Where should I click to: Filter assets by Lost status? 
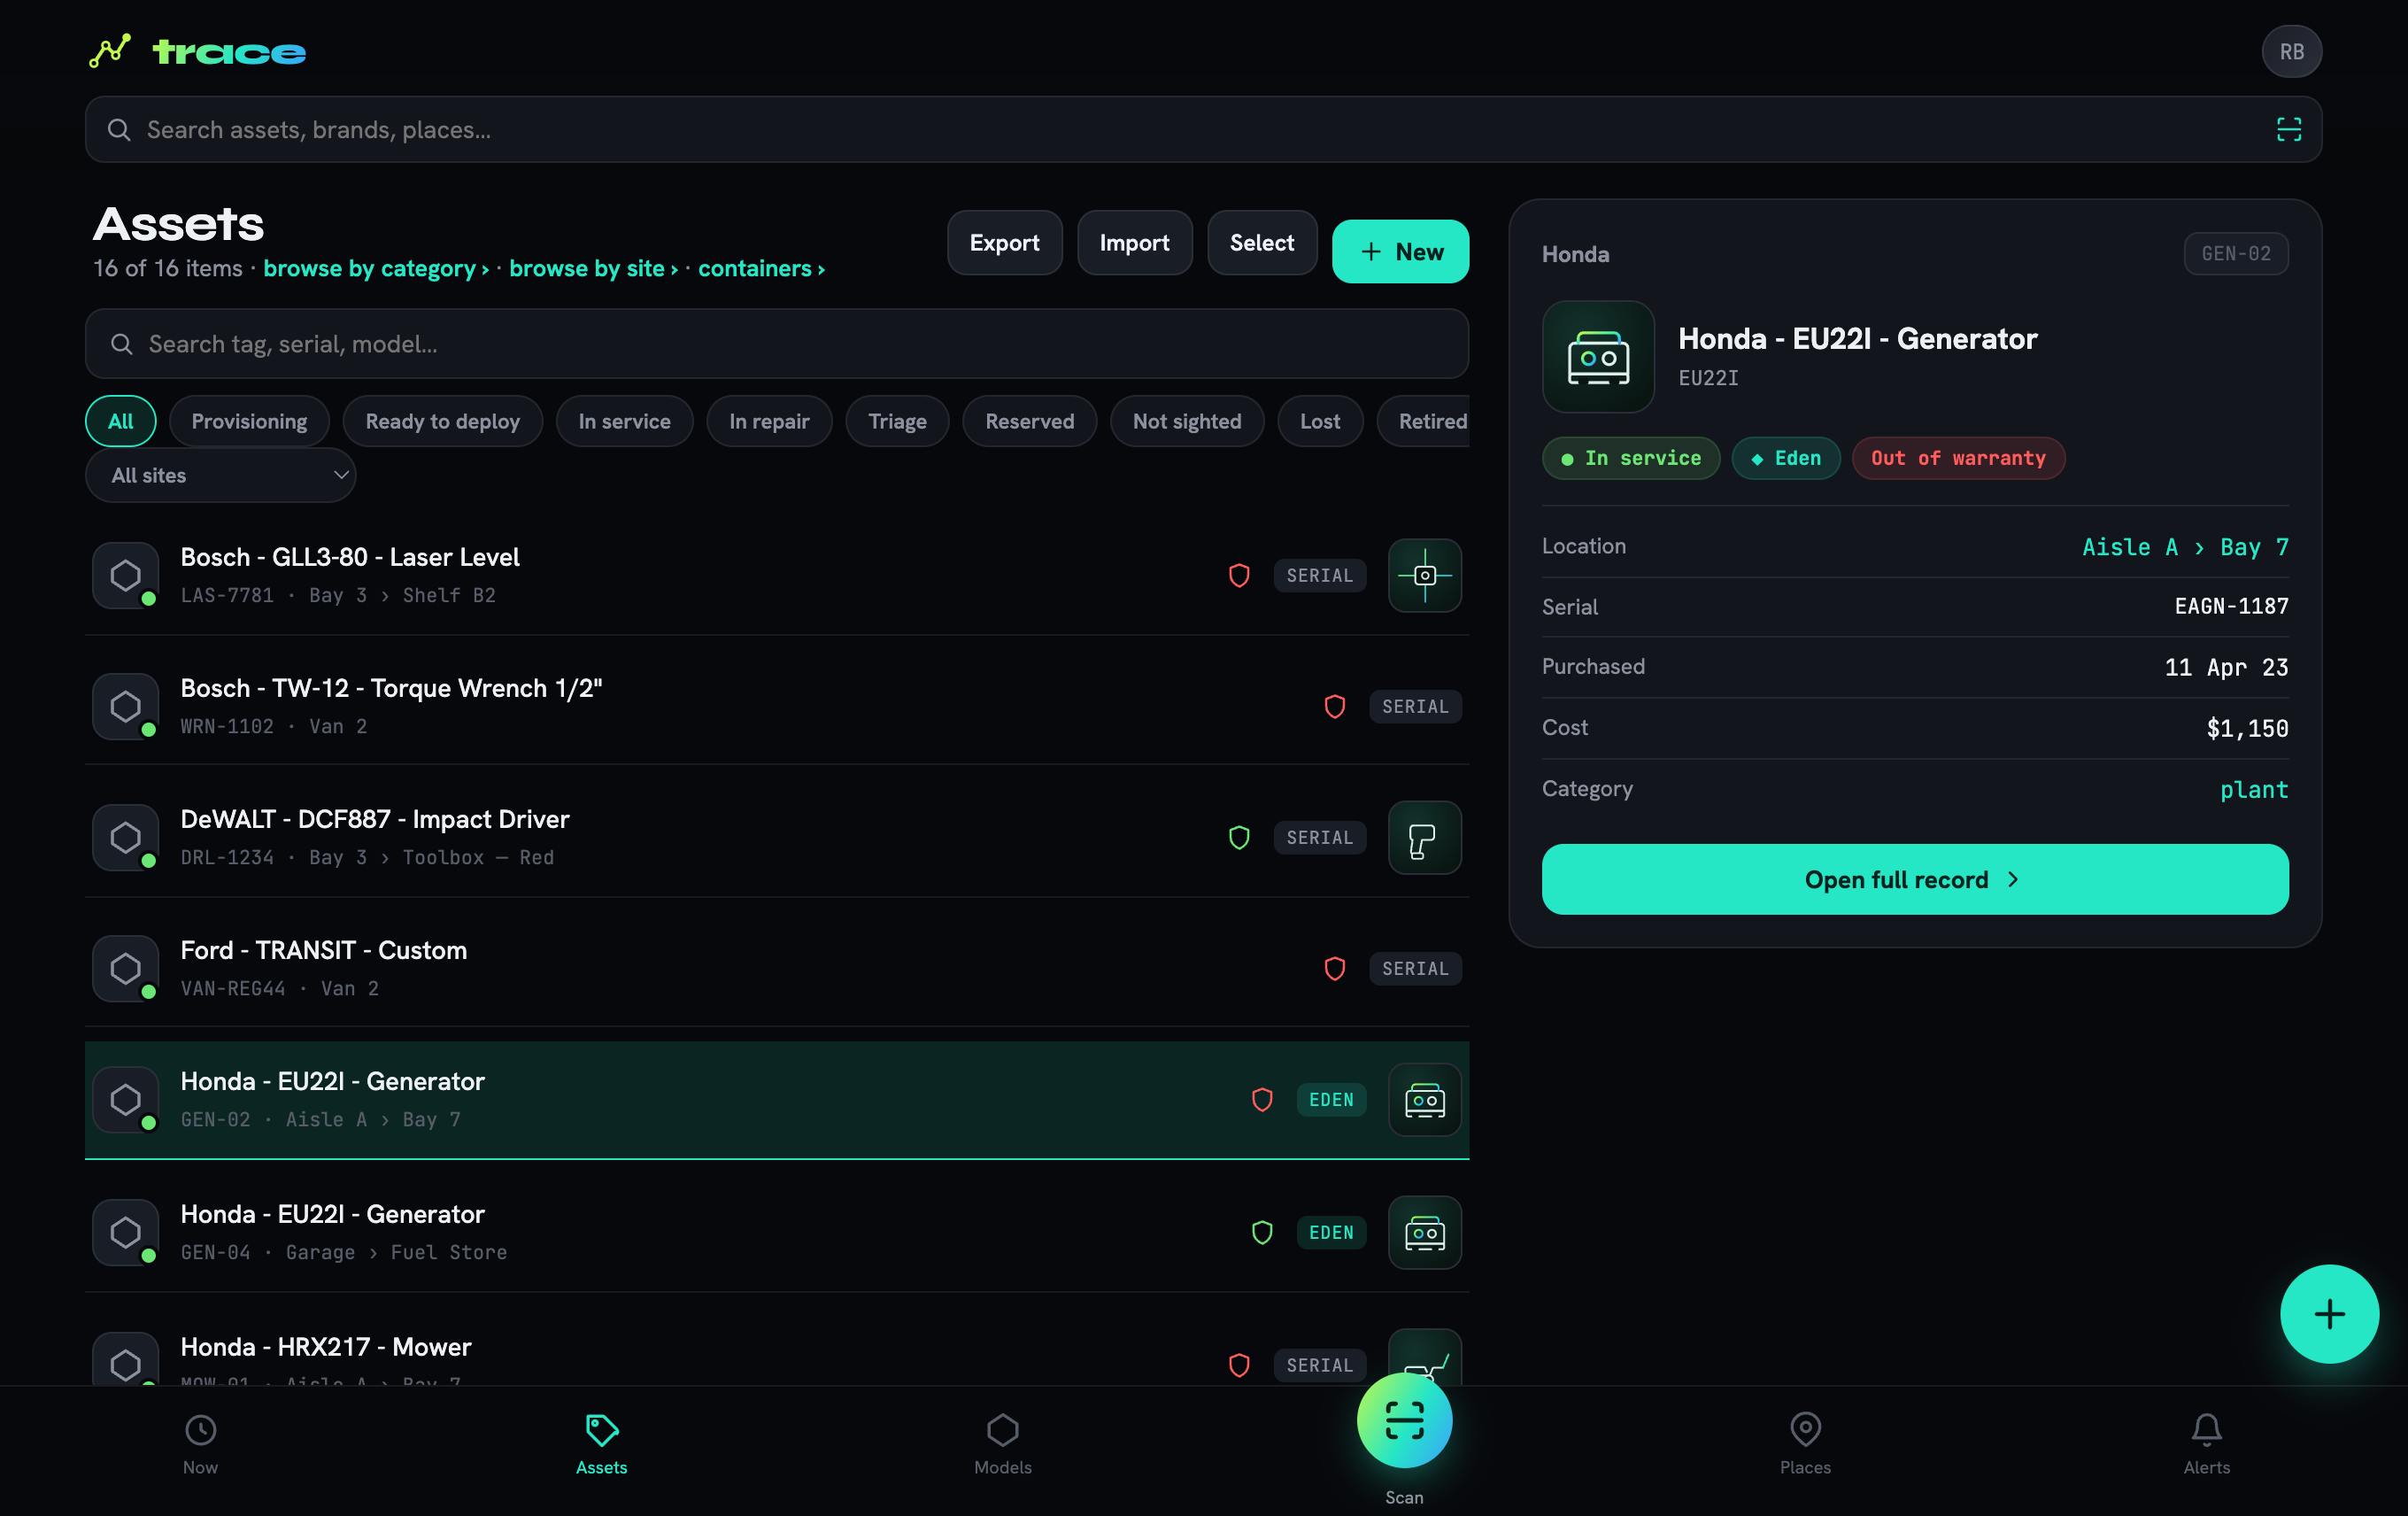1320,421
